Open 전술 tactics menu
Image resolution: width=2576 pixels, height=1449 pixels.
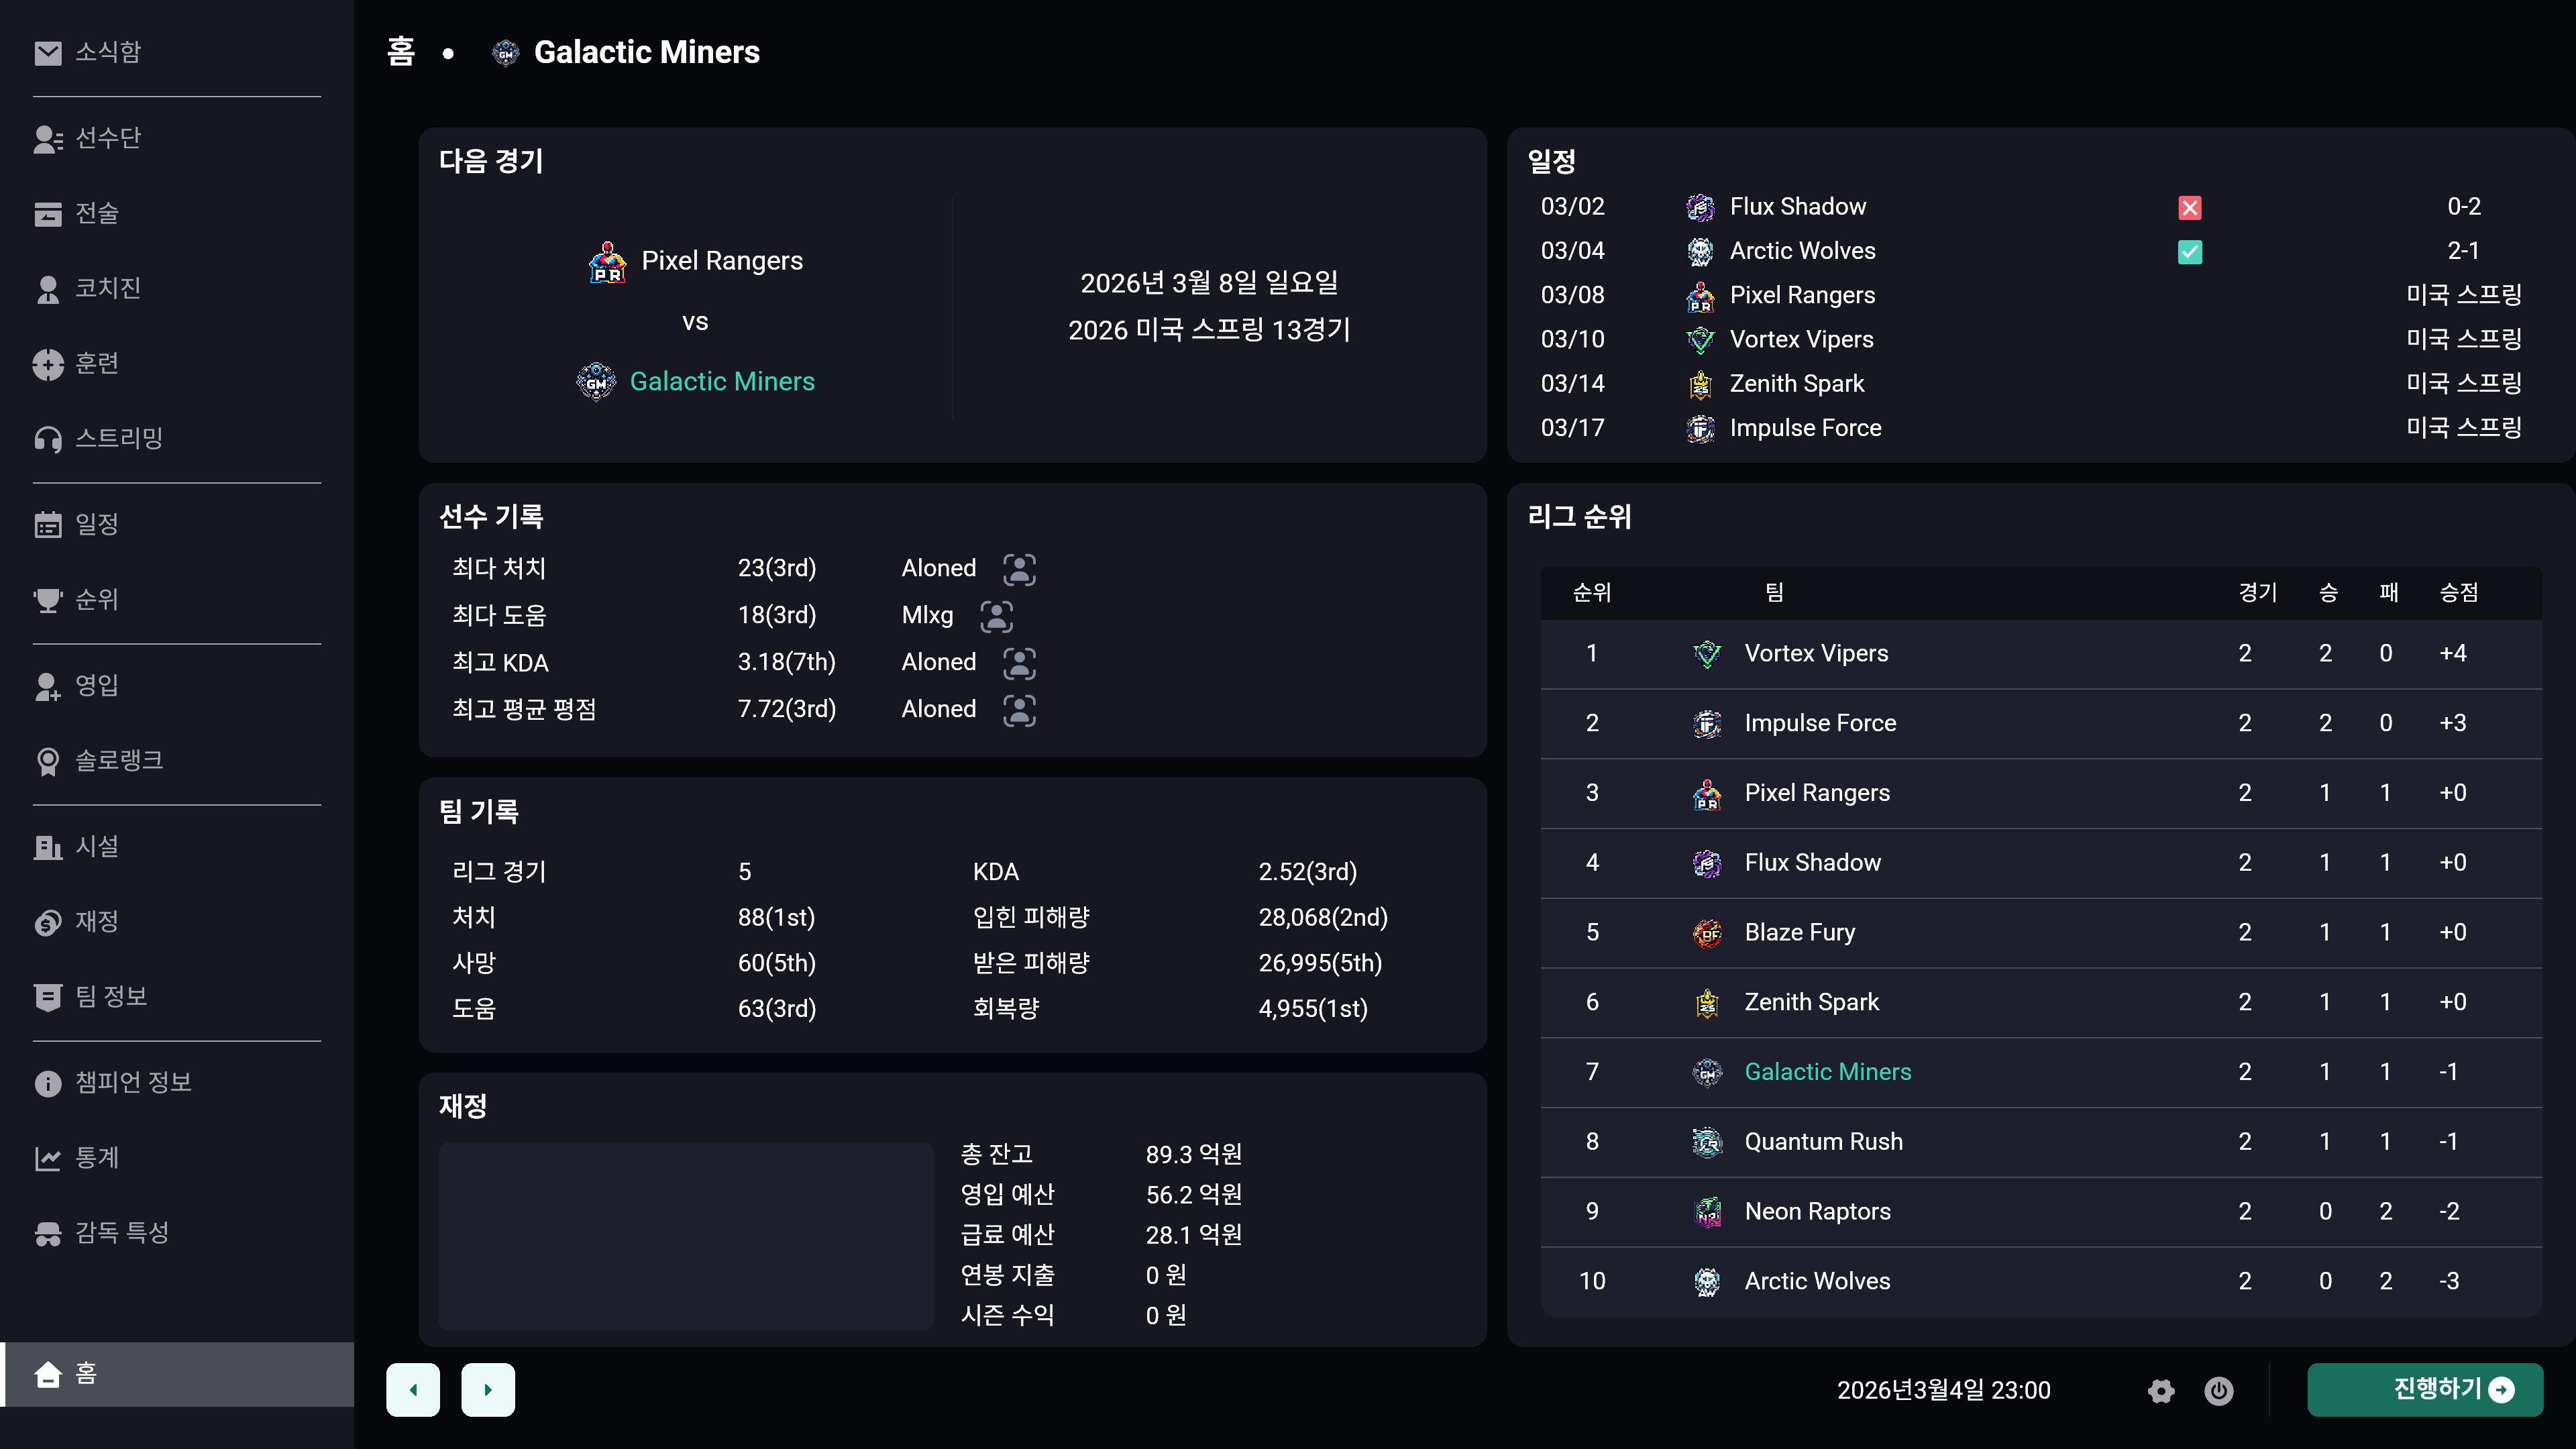coord(97,213)
